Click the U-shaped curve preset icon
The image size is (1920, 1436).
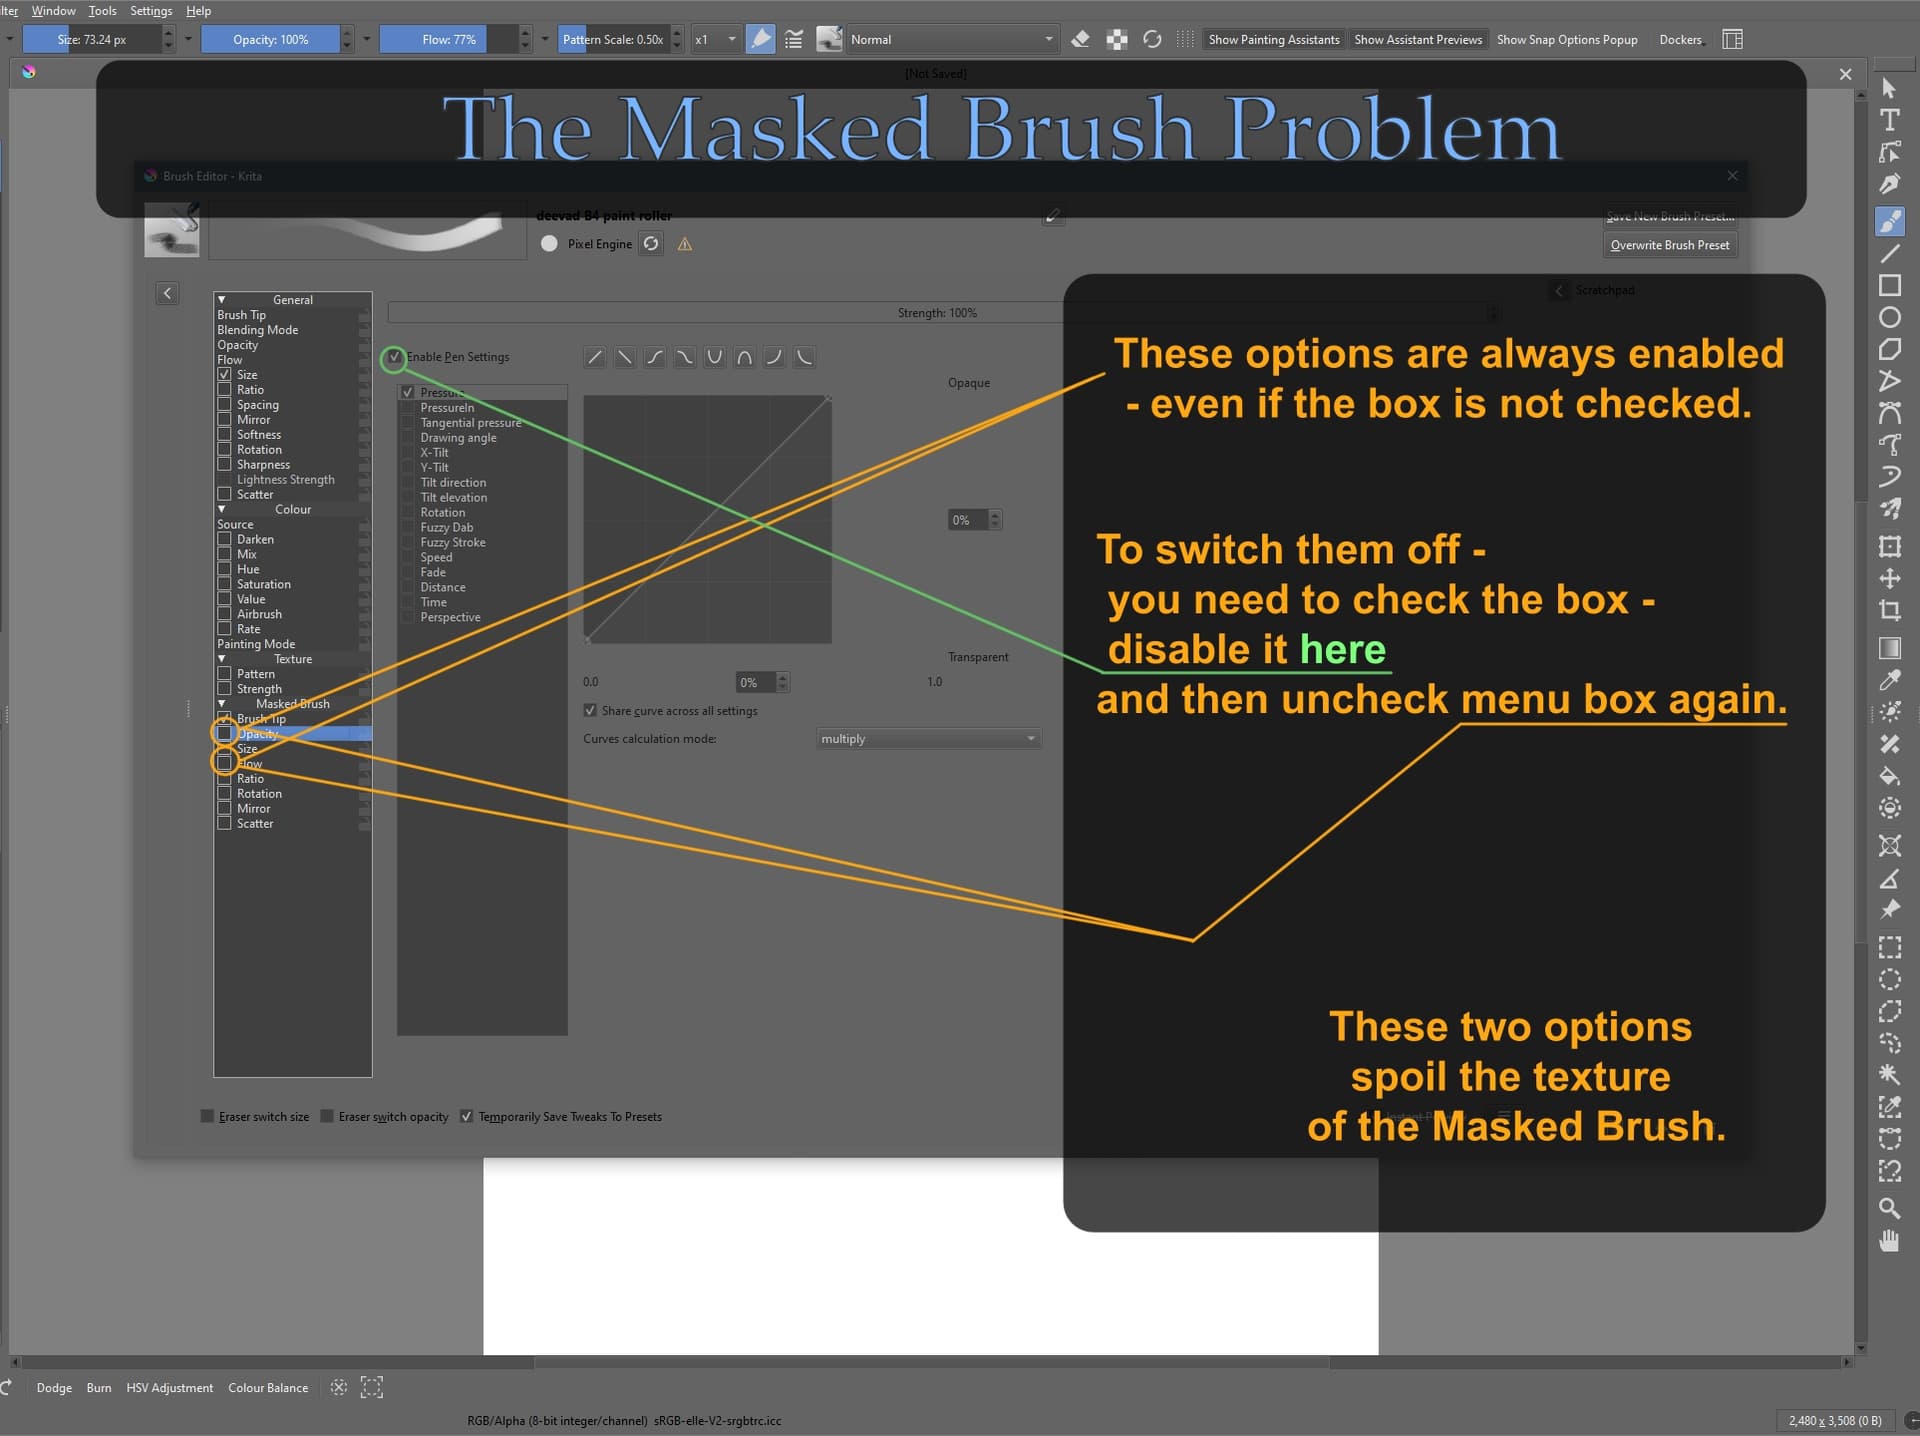[x=714, y=357]
